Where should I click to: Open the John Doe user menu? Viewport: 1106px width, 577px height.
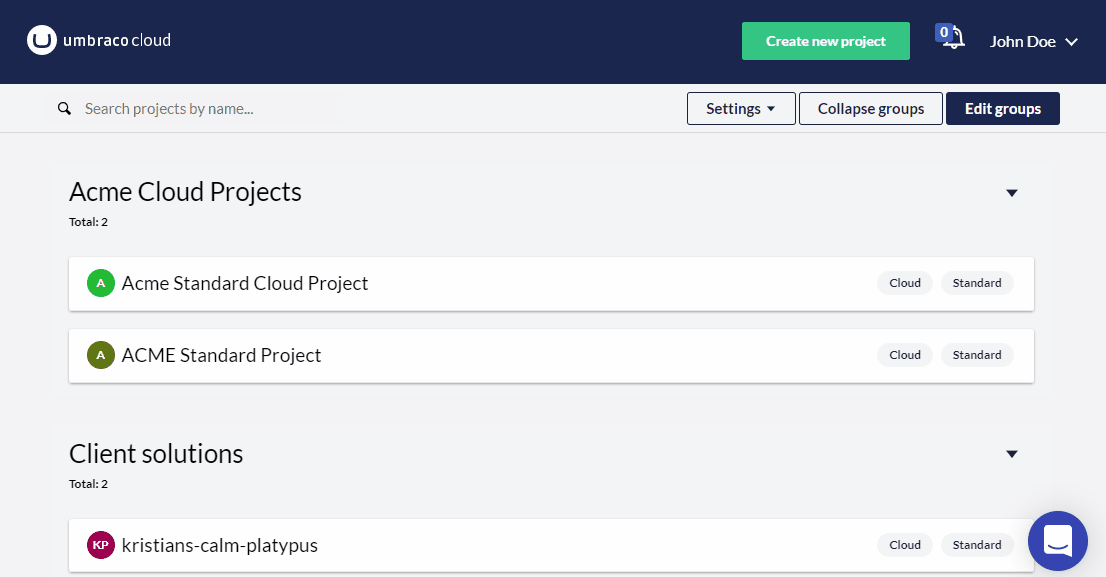(1033, 42)
